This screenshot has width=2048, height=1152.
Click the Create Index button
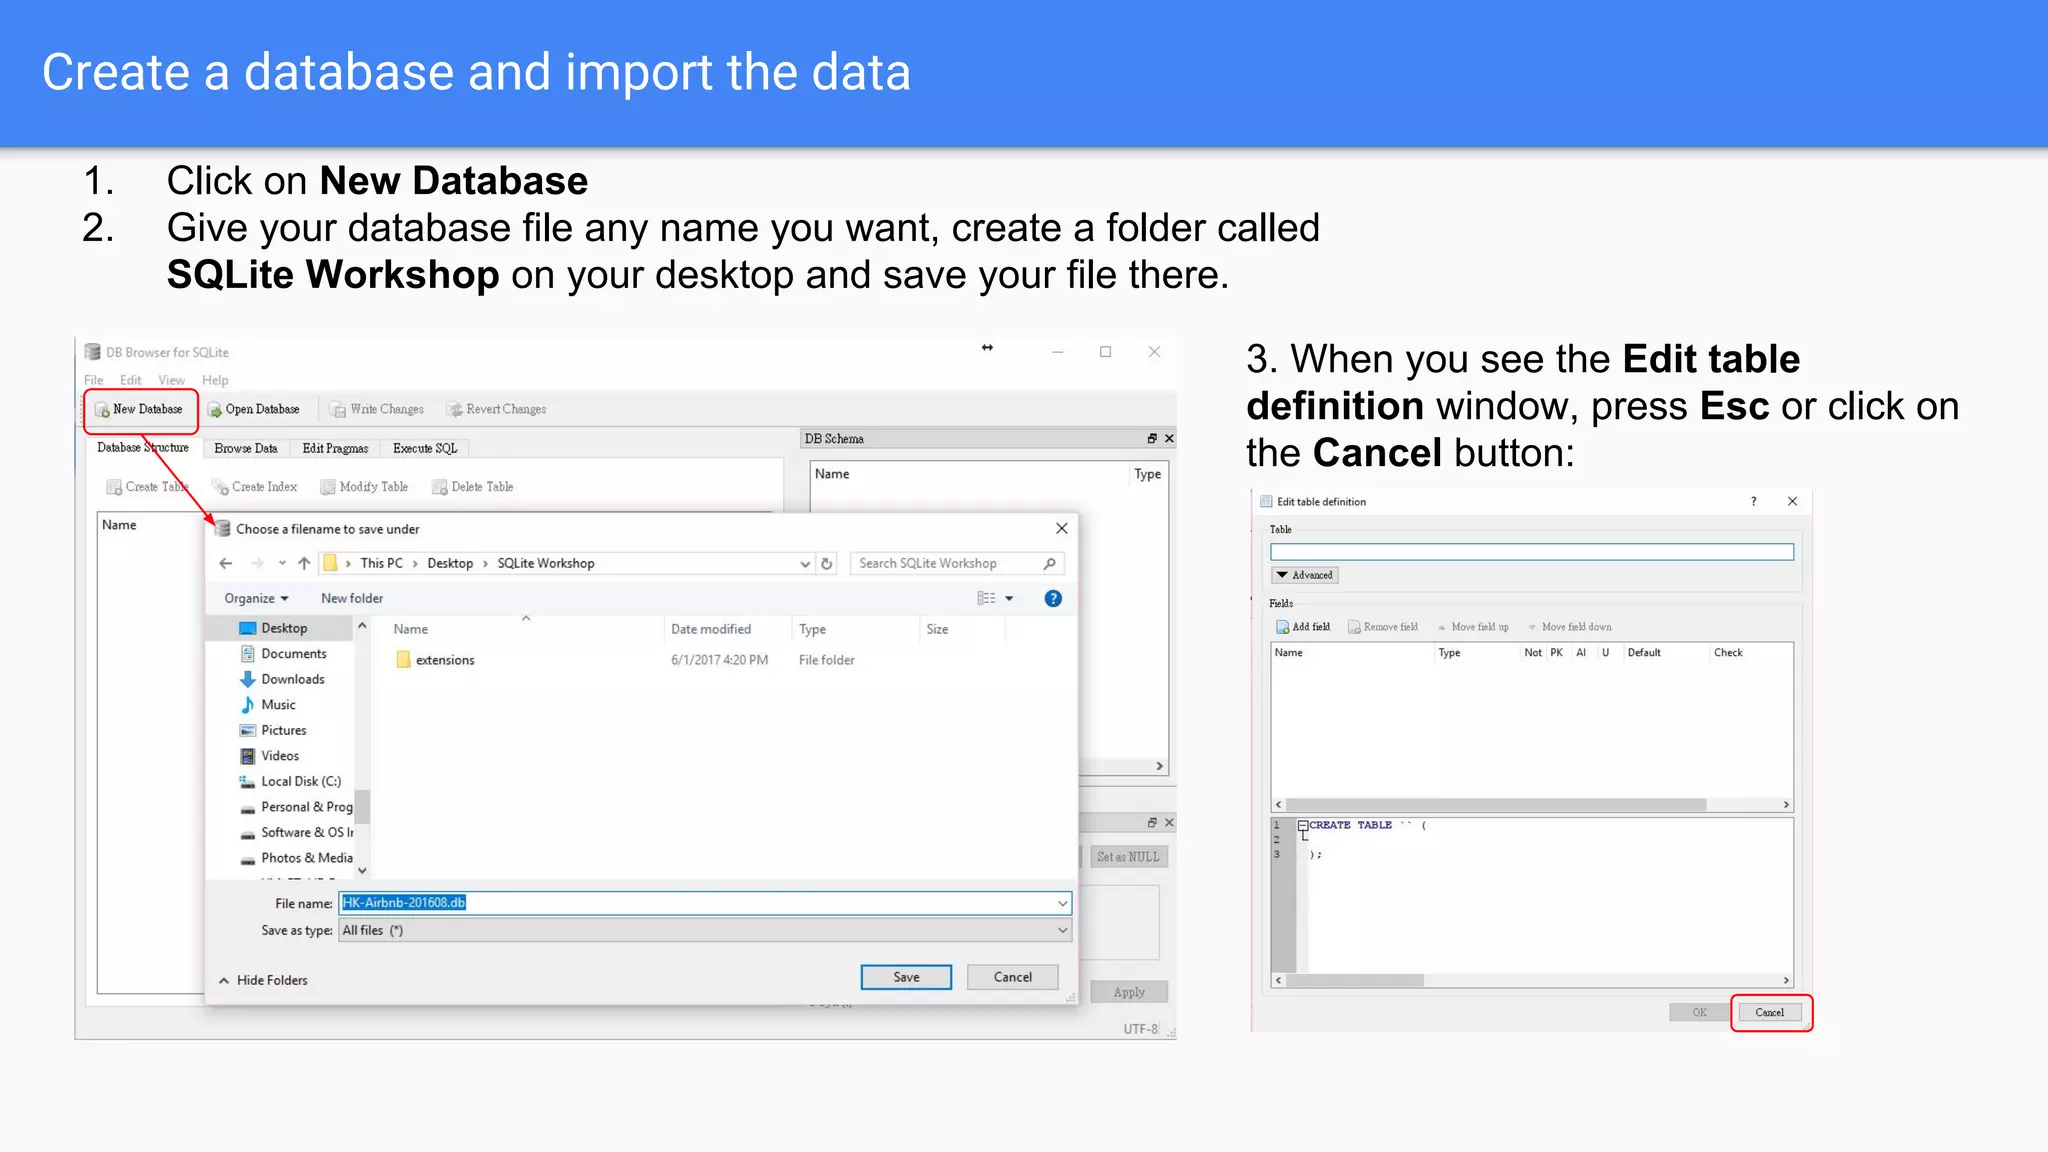[x=255, y=487]
